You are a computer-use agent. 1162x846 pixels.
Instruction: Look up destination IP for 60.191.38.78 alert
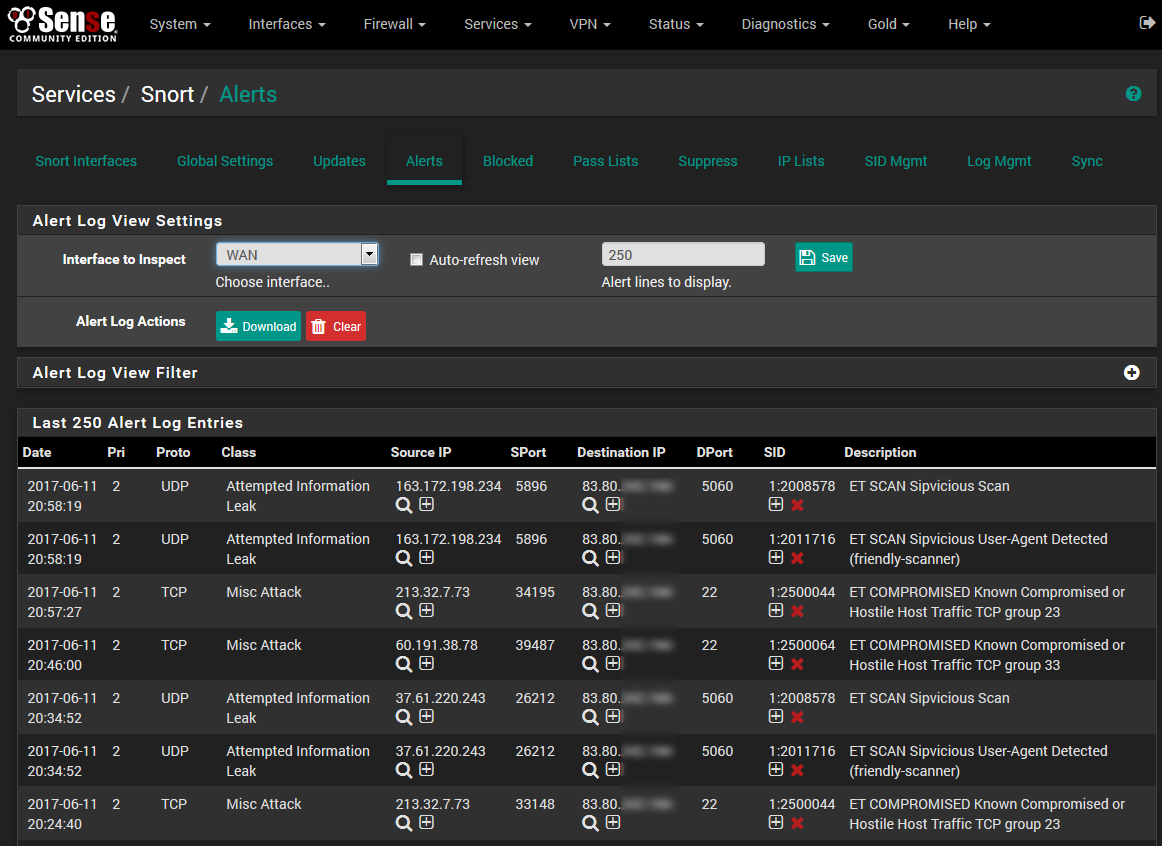click(590, 663)
